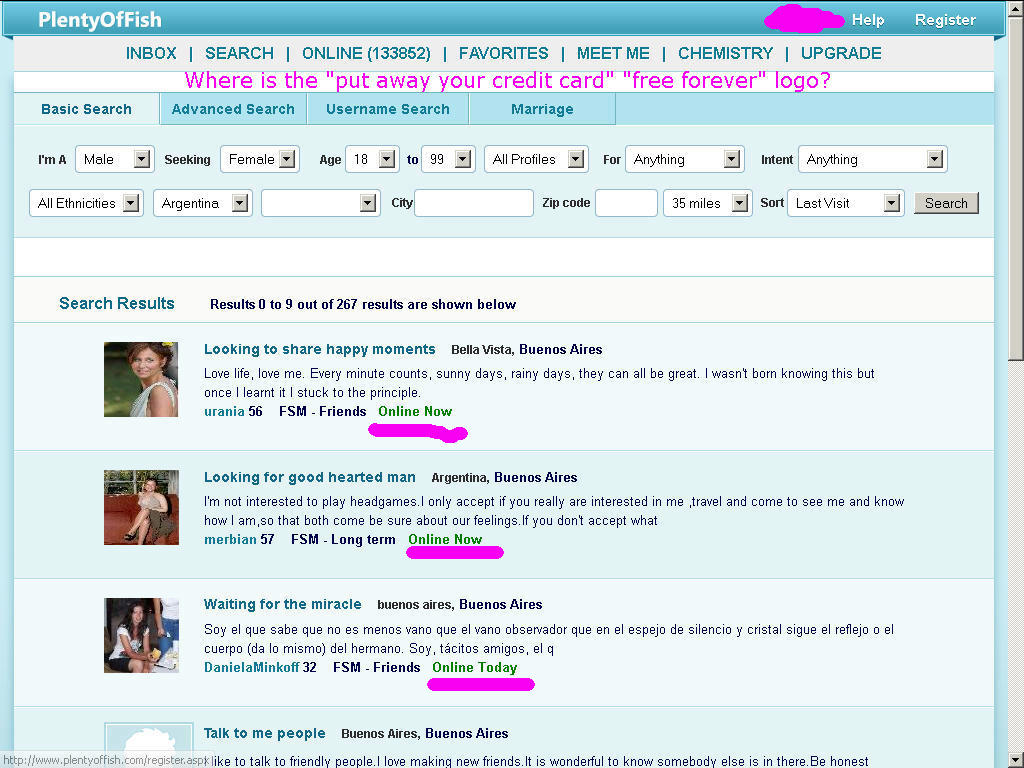
Task: Open placeholder photo of Talk to me people
Action: click(x=149, y=744)
